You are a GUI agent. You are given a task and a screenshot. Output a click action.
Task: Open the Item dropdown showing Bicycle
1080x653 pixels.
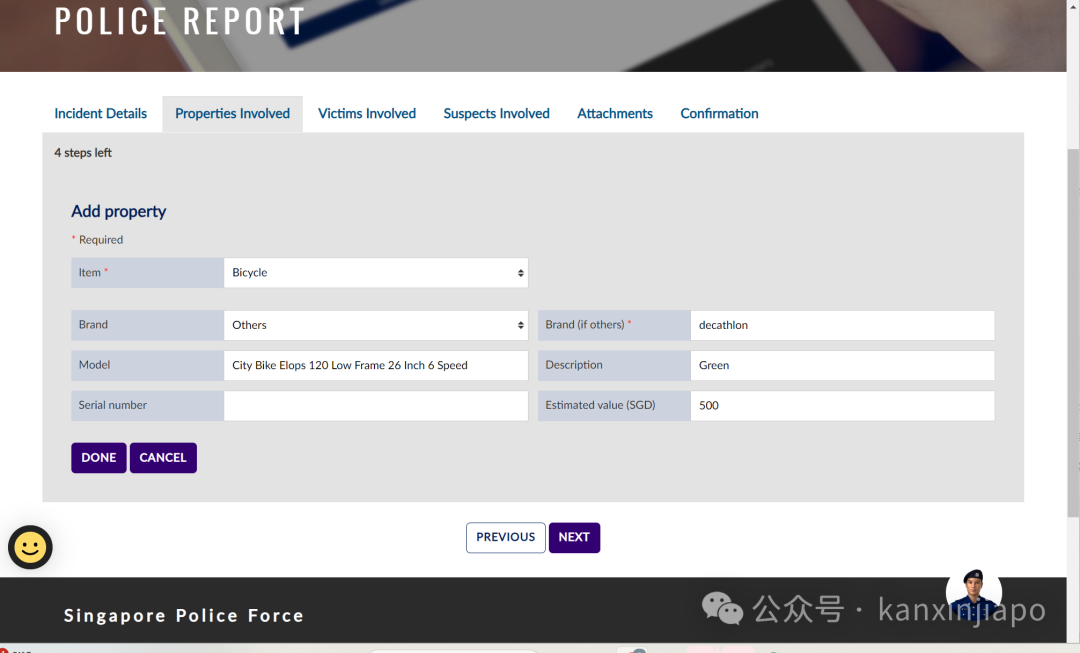coord(376,273)
